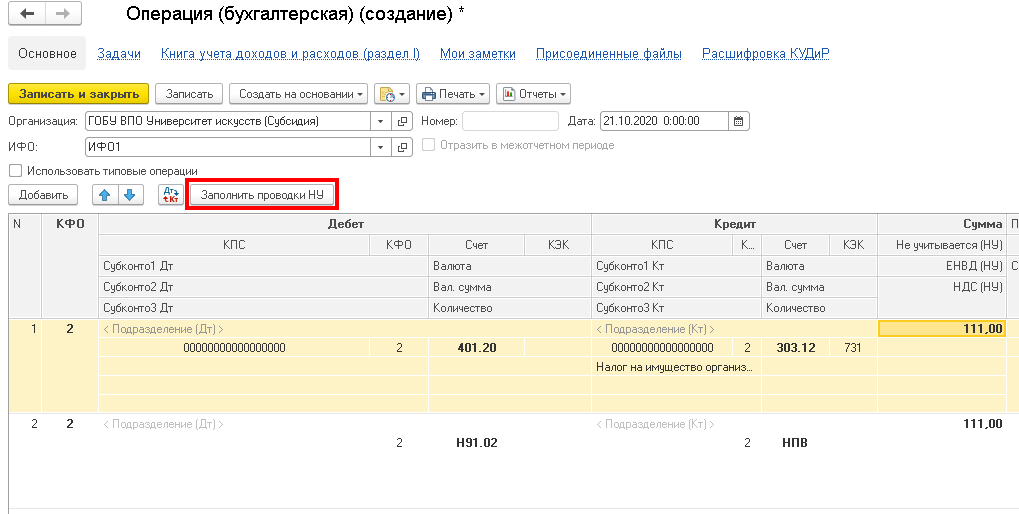This screenshot has width=1019, height=514.
Task: Click Подразделение (Кт) in row 1
Action: coord(655,329)
